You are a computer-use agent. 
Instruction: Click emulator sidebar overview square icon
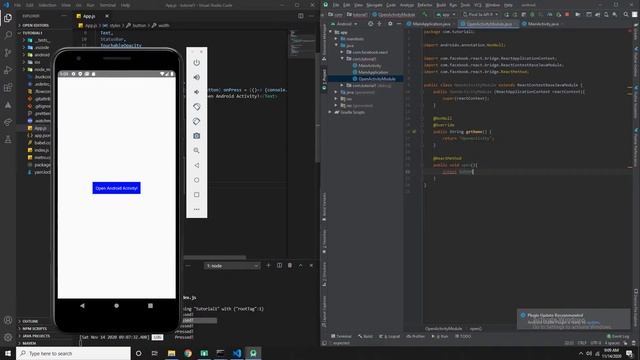point(197,195)
